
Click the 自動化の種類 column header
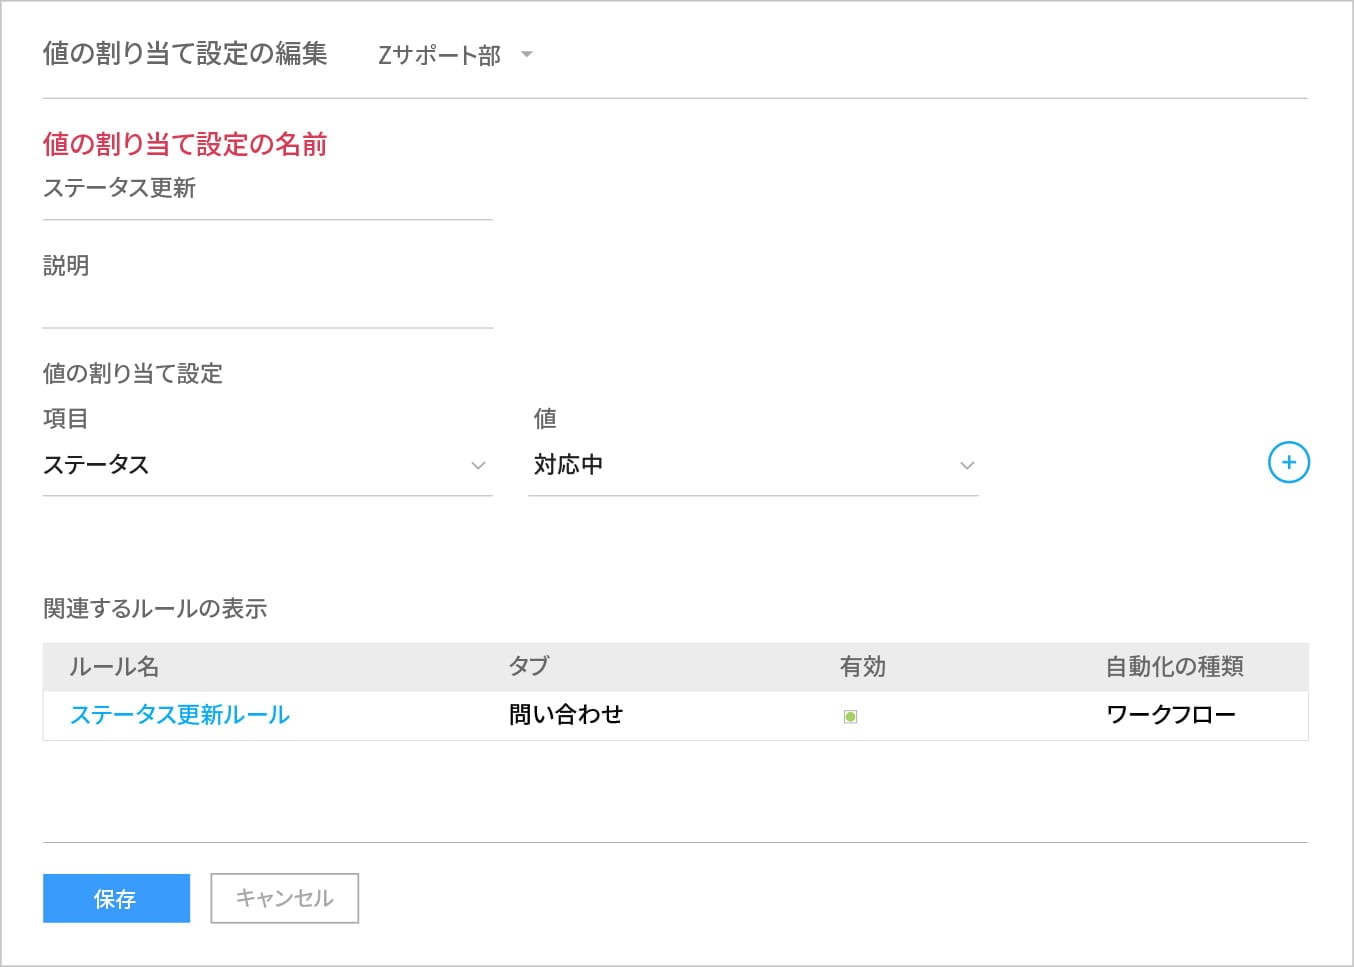1174,667
